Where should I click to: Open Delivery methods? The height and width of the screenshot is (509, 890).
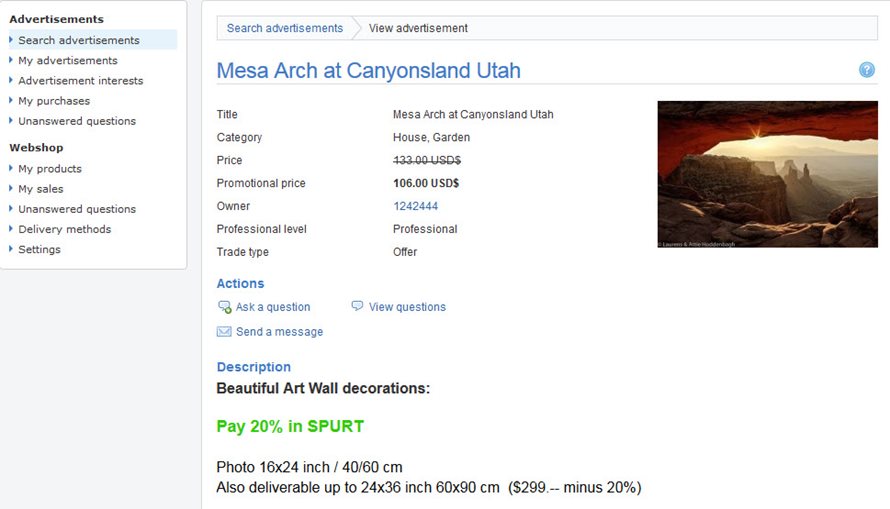tap(65, 229)
